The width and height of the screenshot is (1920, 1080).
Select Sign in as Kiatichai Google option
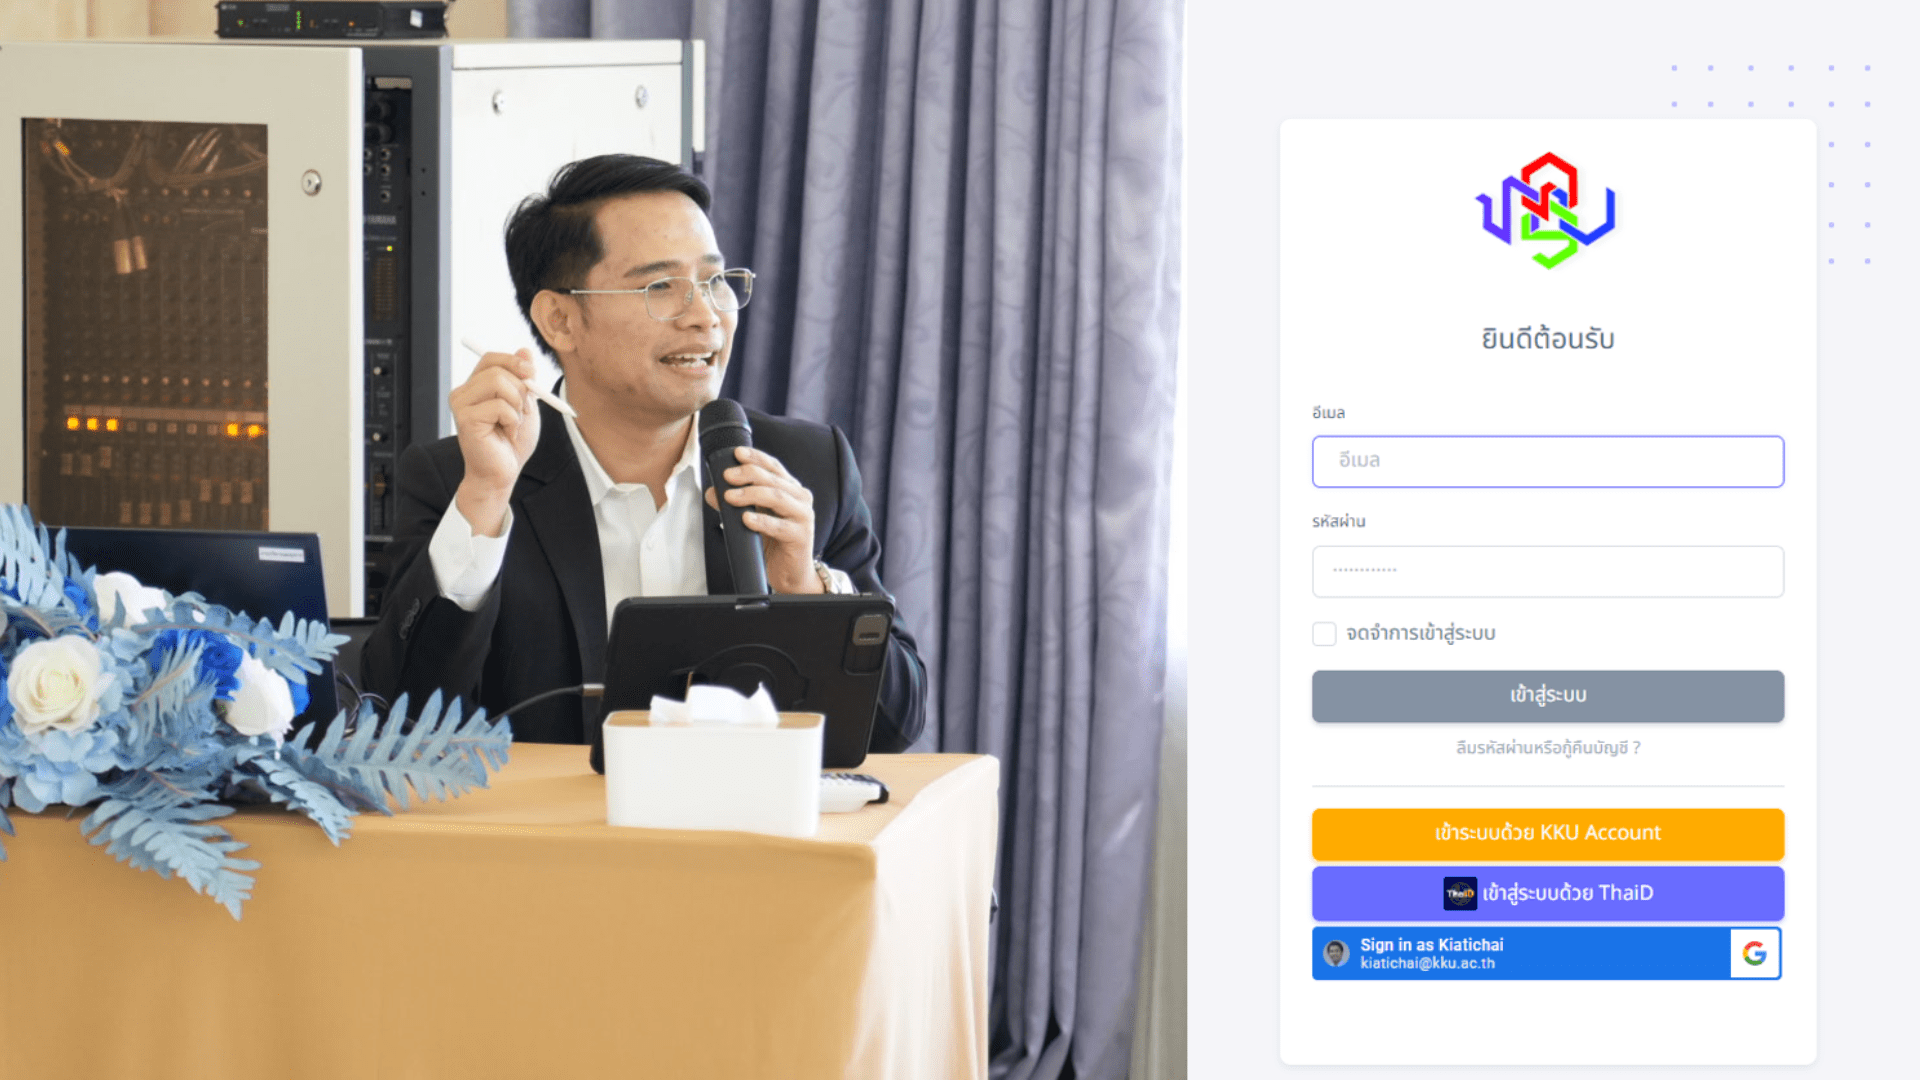[1546, 953]
